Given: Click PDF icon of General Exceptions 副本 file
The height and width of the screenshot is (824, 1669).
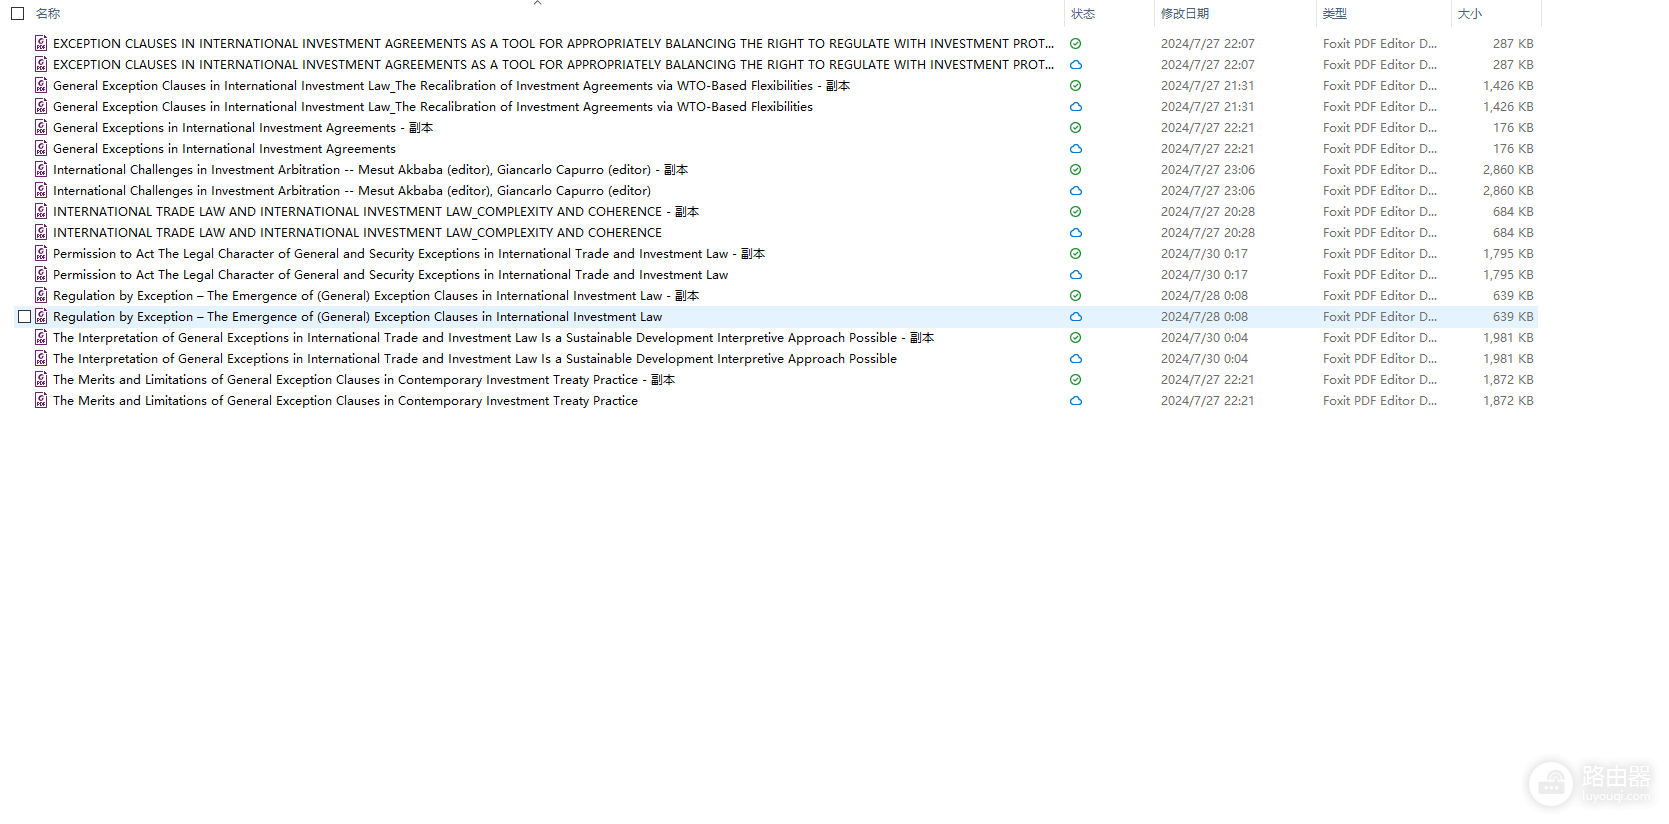Looking at the screenshot, I should [x=41, y=127].
